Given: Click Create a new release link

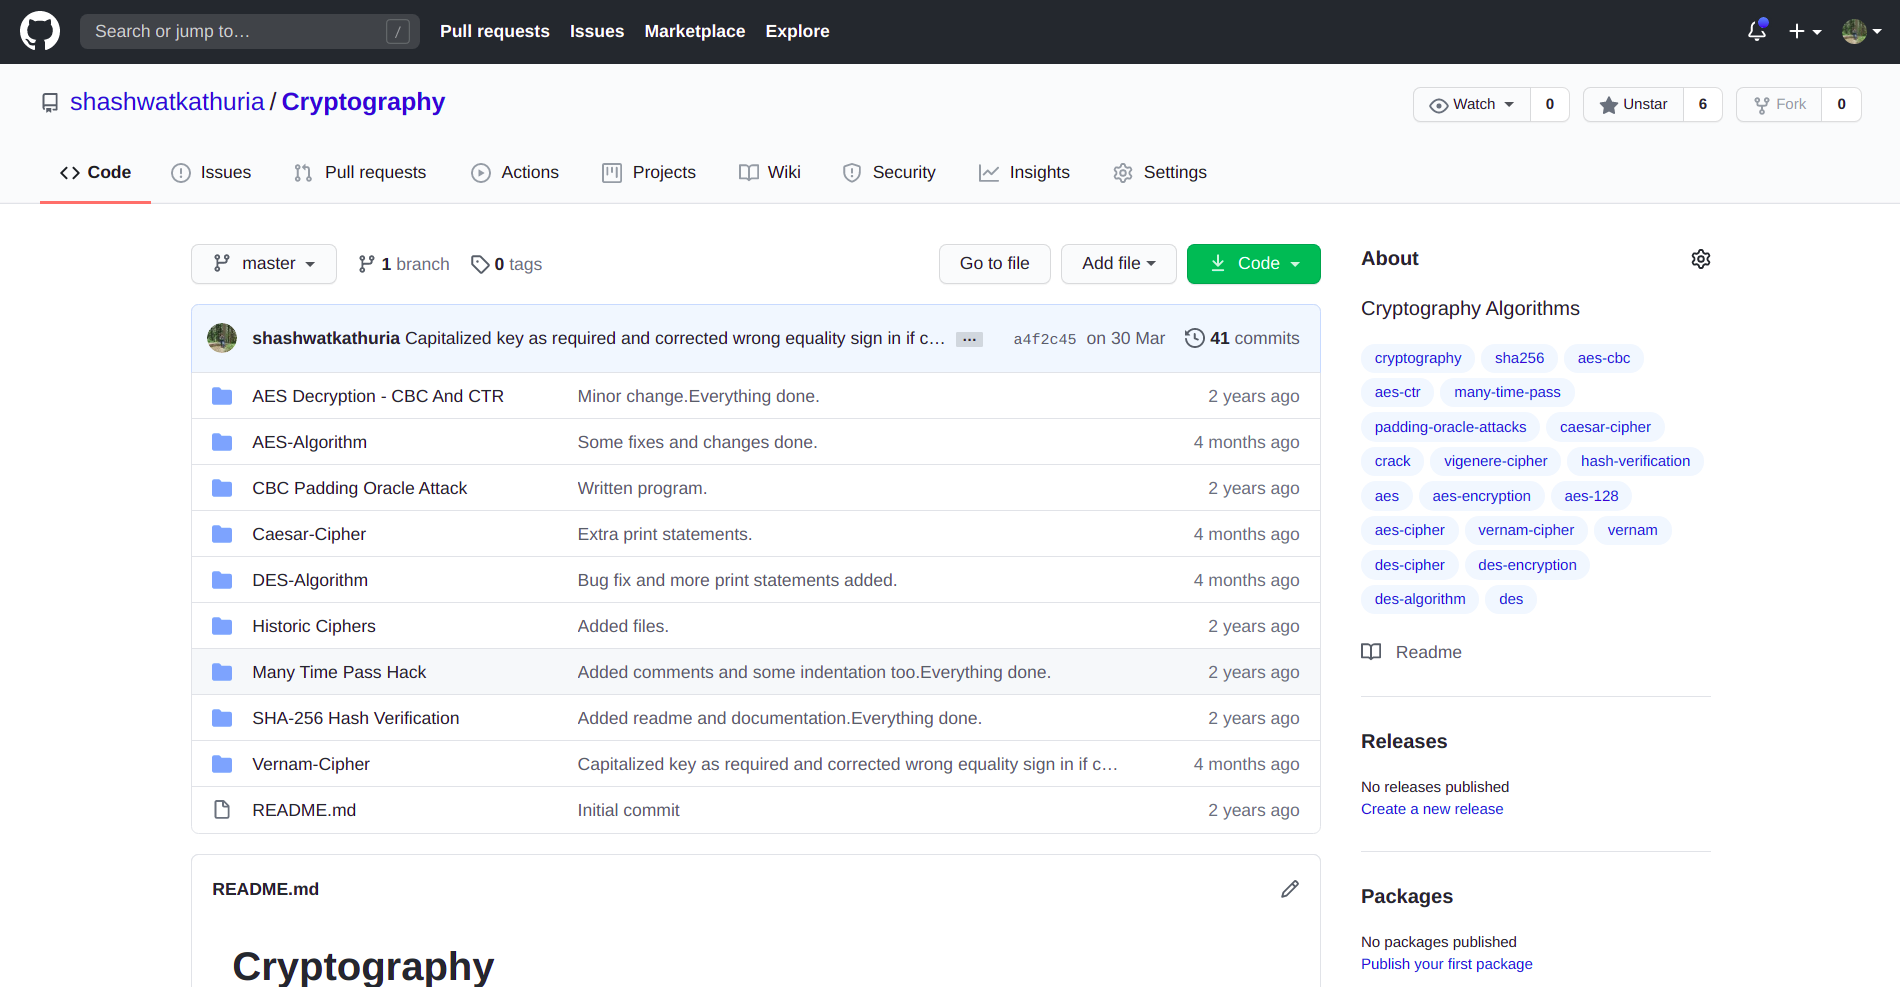Looking at the screenshot, I should pyautogui.click(x=1432, y=809).
